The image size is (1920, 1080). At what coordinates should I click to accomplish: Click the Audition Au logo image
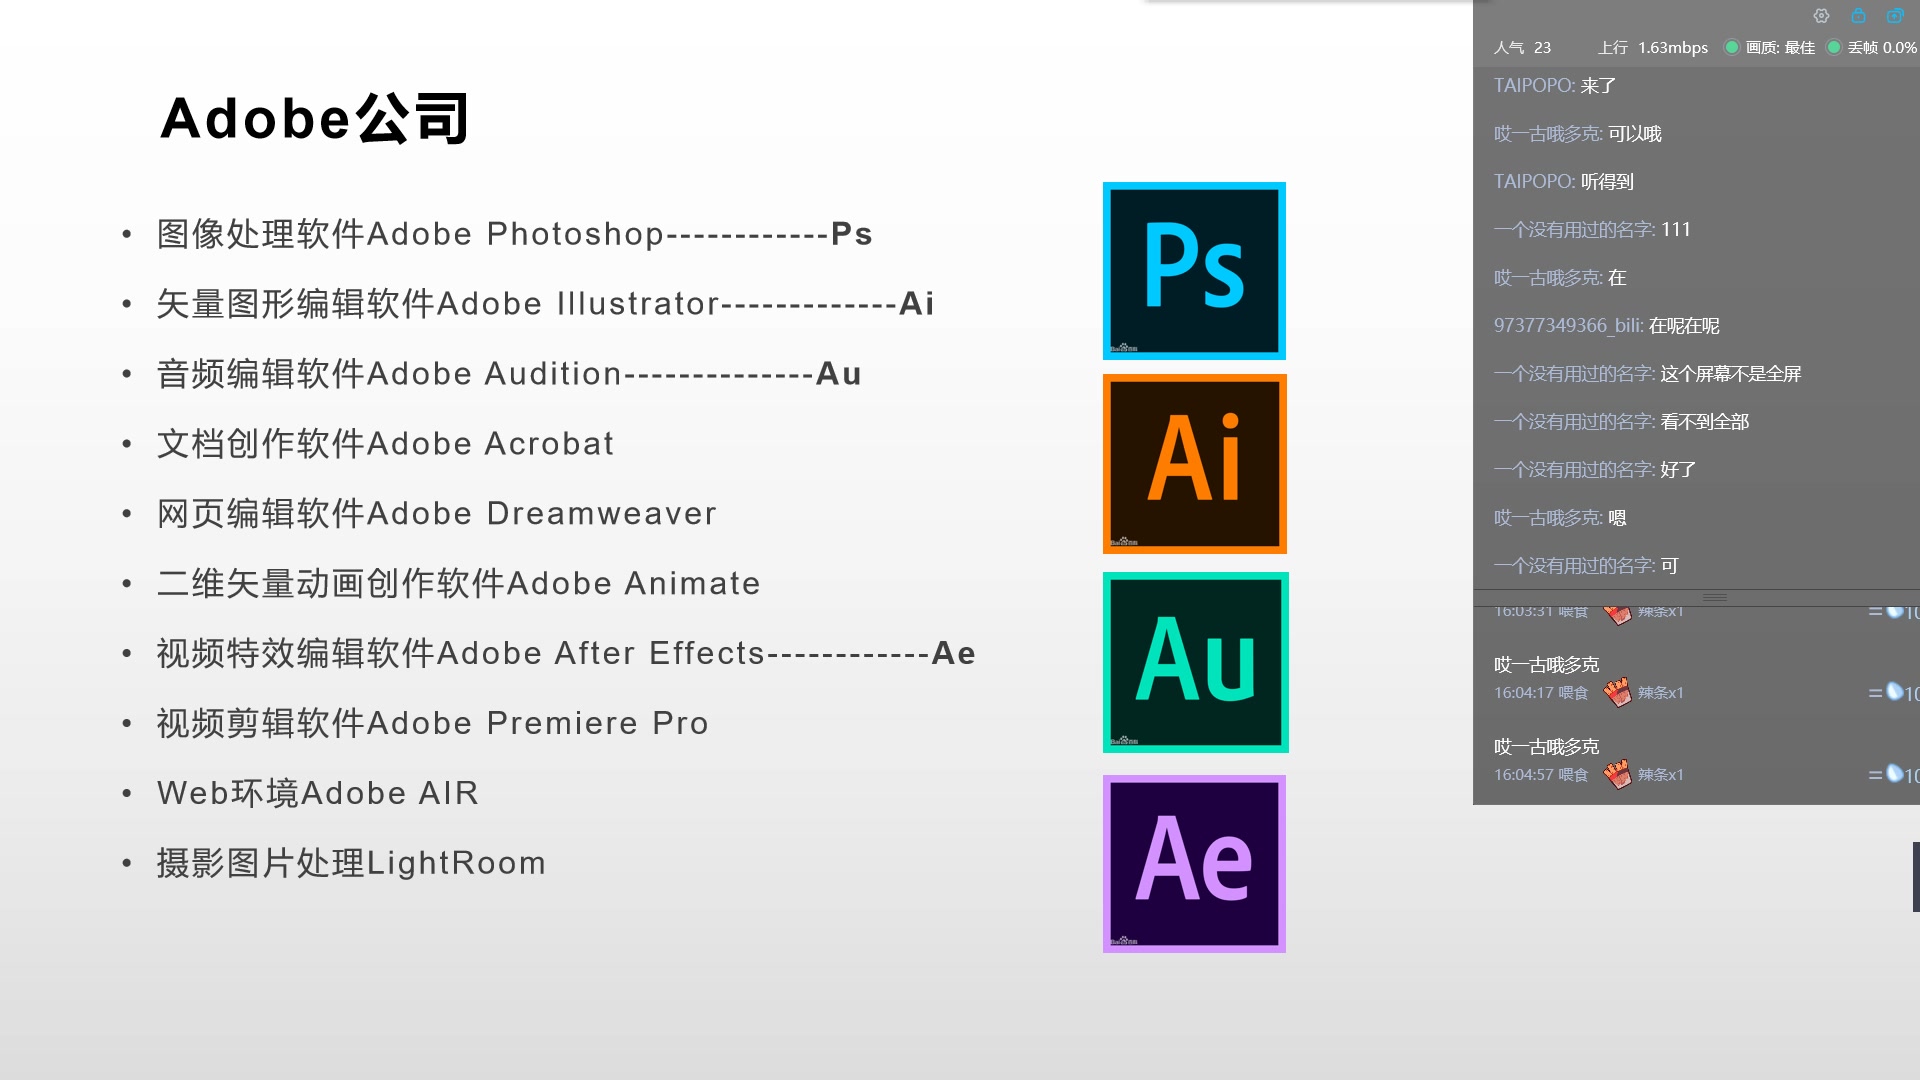tap(1195, 662)
